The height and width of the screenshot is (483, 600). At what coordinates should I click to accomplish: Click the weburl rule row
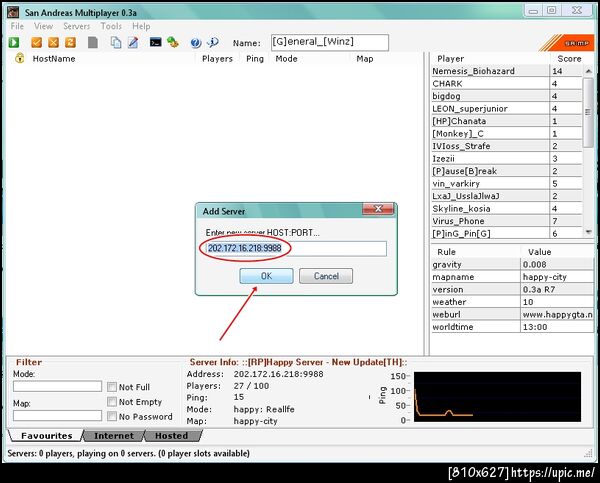tap(513, 314)
